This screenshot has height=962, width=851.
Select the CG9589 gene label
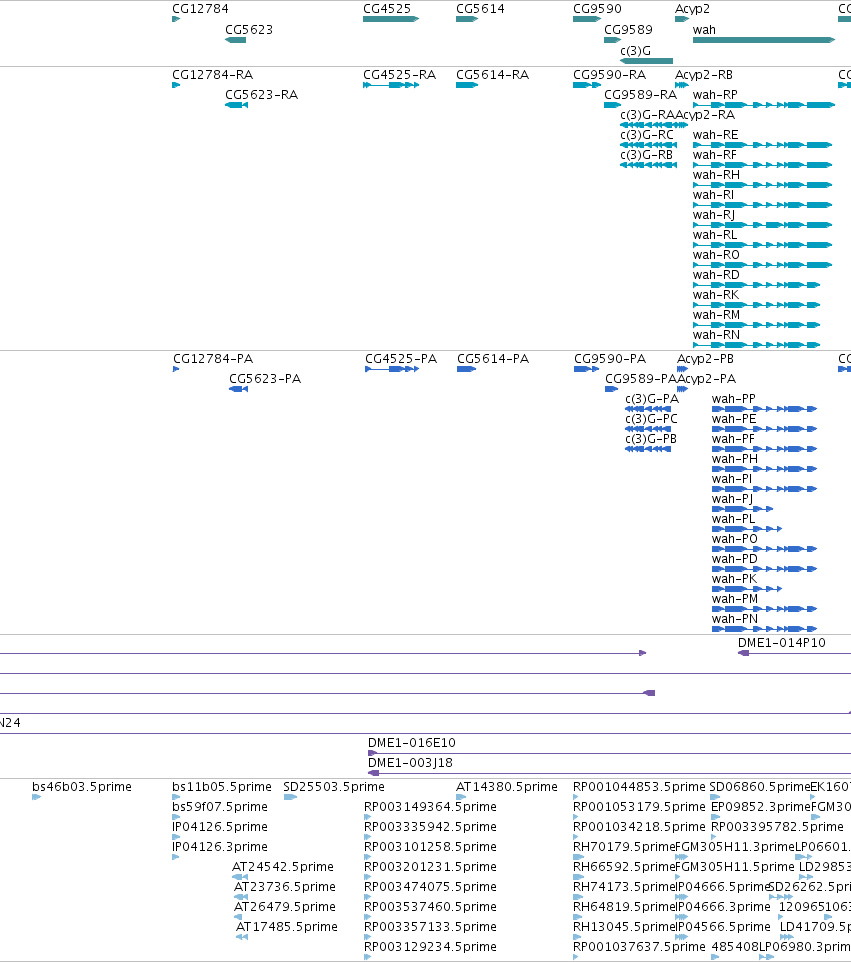coord(628,29)
